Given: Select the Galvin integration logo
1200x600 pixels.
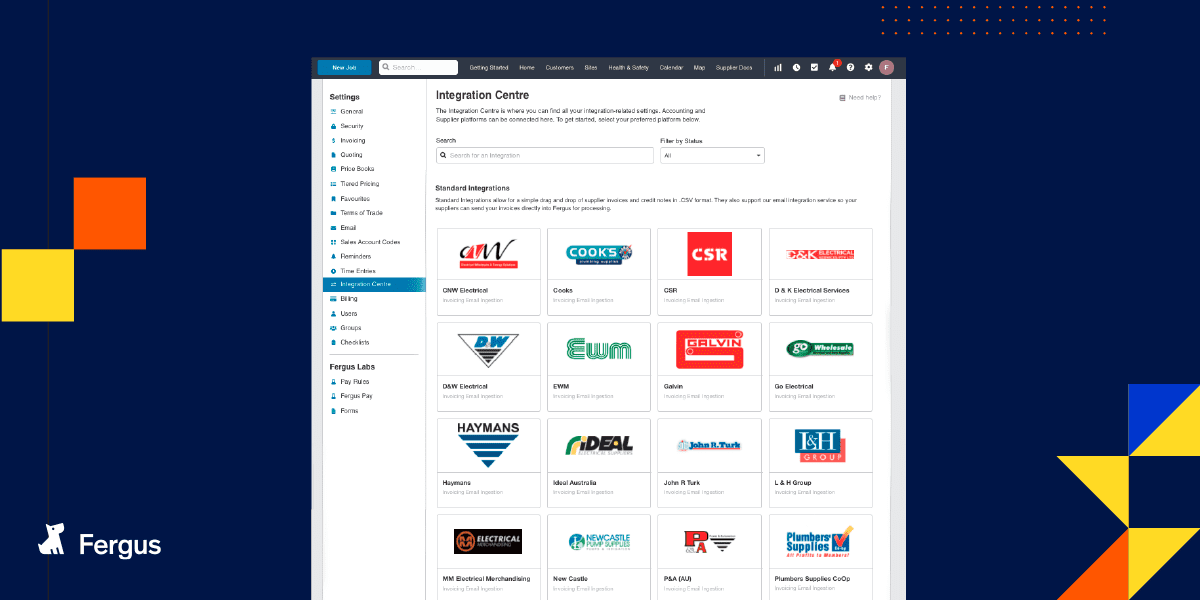Looking at the screenshot, I should click(709, 350).
